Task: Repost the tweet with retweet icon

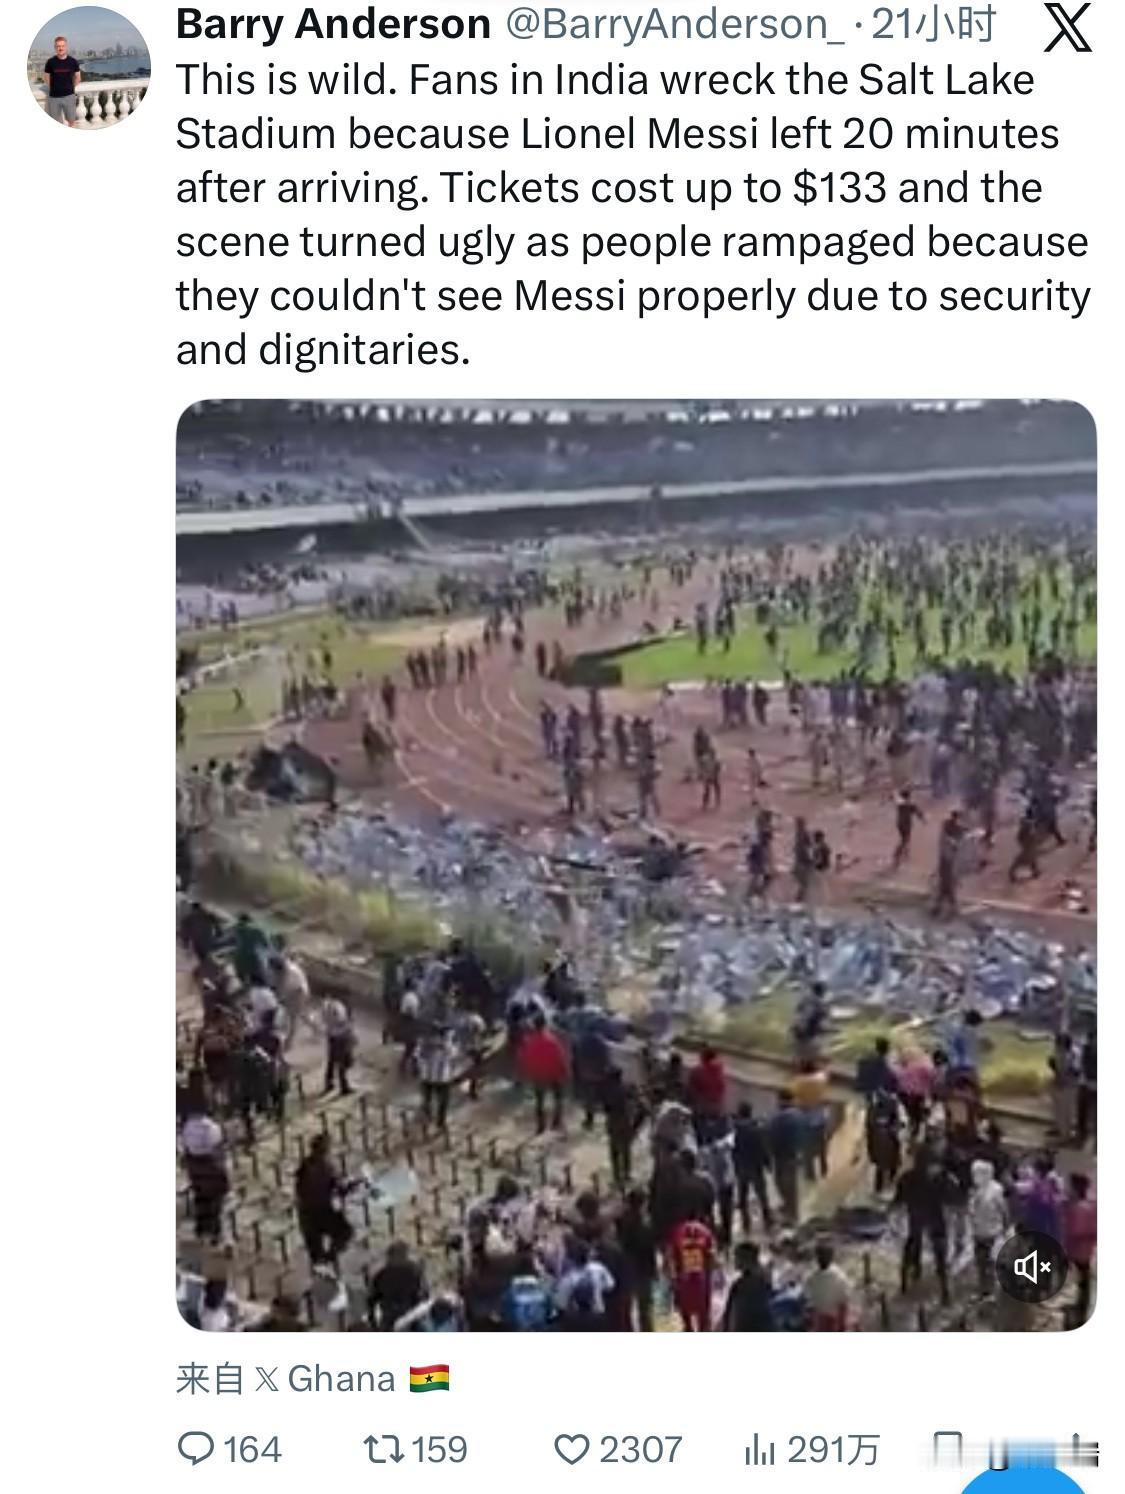Action: 381,1448
